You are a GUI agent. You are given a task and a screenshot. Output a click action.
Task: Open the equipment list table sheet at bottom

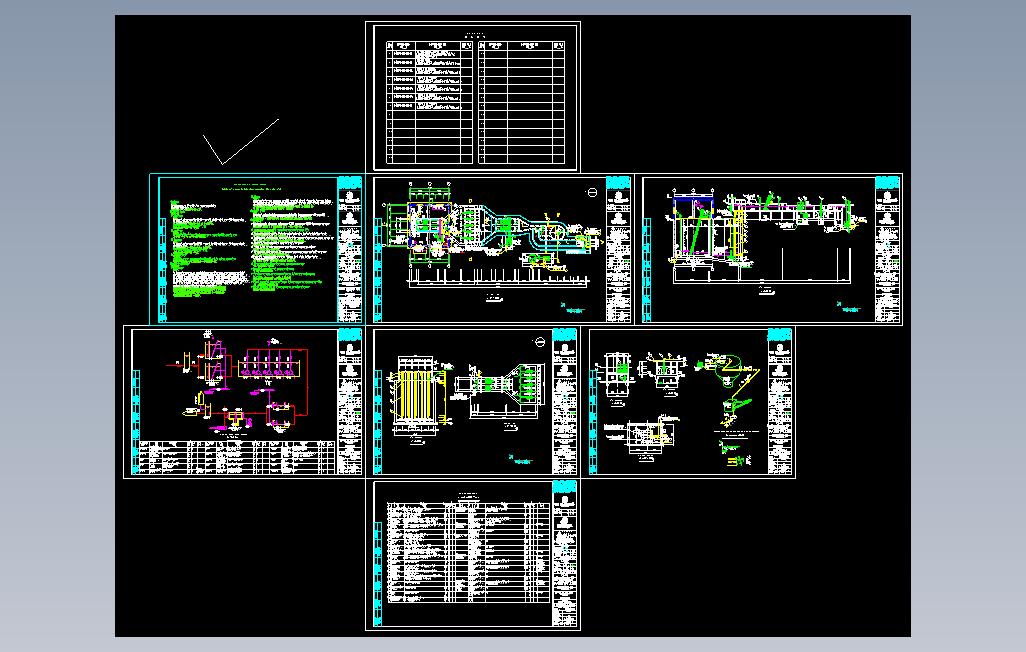pos(473,555)
